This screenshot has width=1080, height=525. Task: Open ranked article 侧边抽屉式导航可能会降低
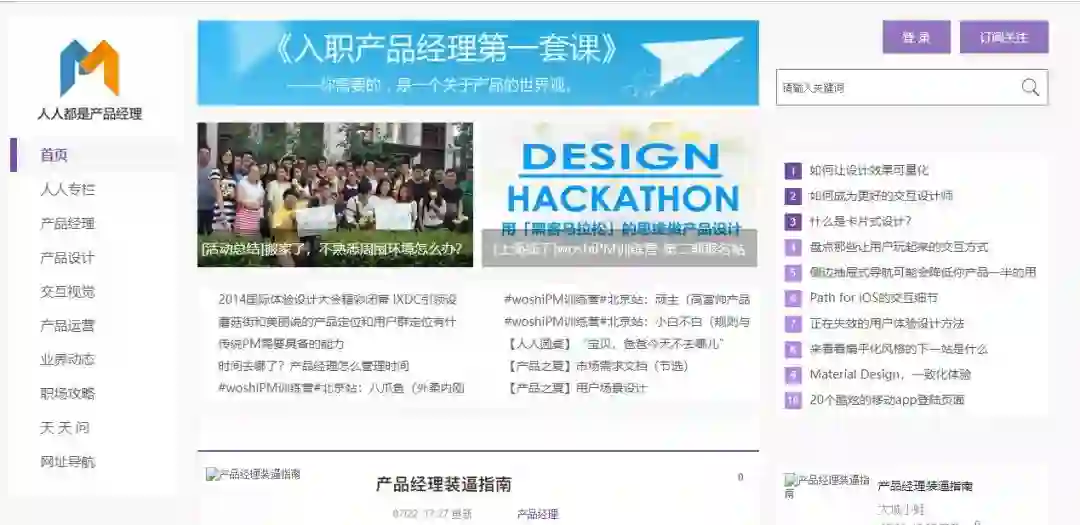(x=923, y=272)
